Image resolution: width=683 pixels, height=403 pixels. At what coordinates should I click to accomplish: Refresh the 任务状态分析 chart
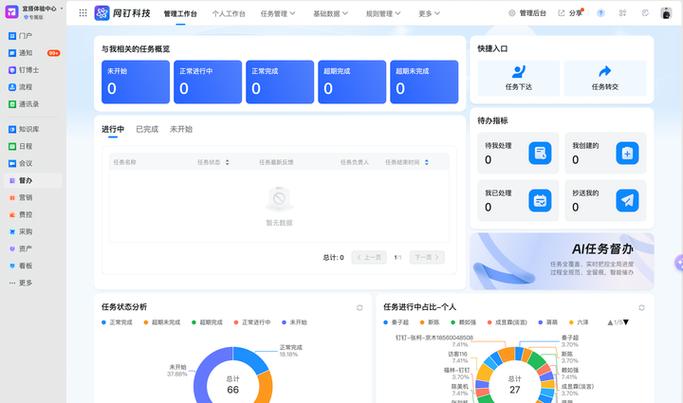(x=359, y=308)
